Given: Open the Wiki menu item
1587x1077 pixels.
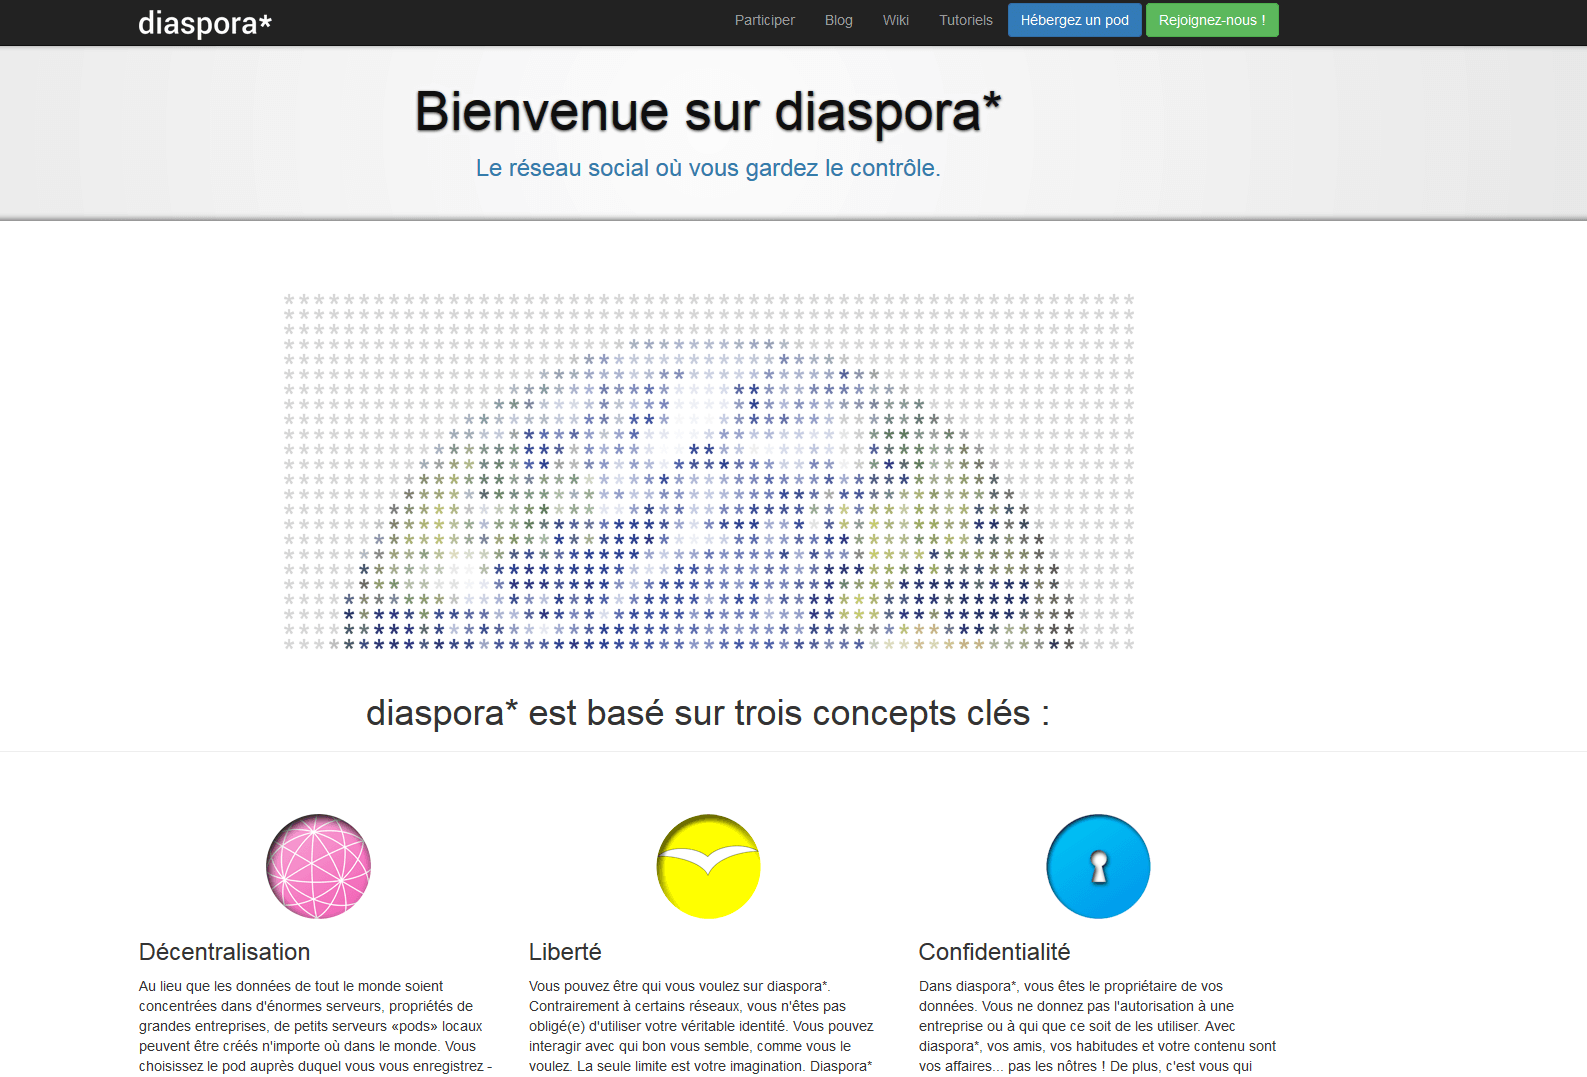Looking at the screenshot, I should point(895,20).
